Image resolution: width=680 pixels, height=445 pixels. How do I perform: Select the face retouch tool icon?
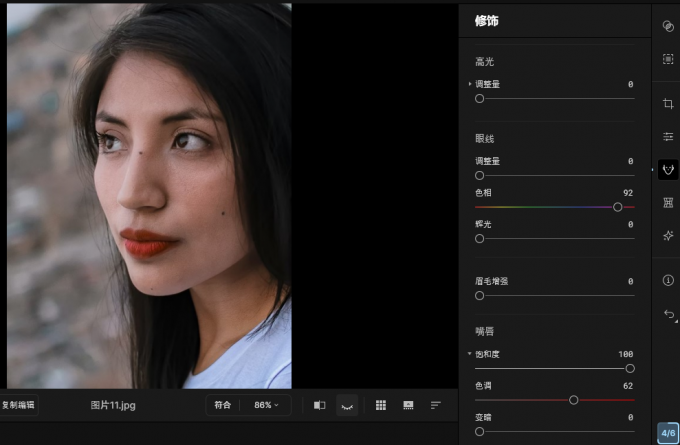[x=668, y=169]
